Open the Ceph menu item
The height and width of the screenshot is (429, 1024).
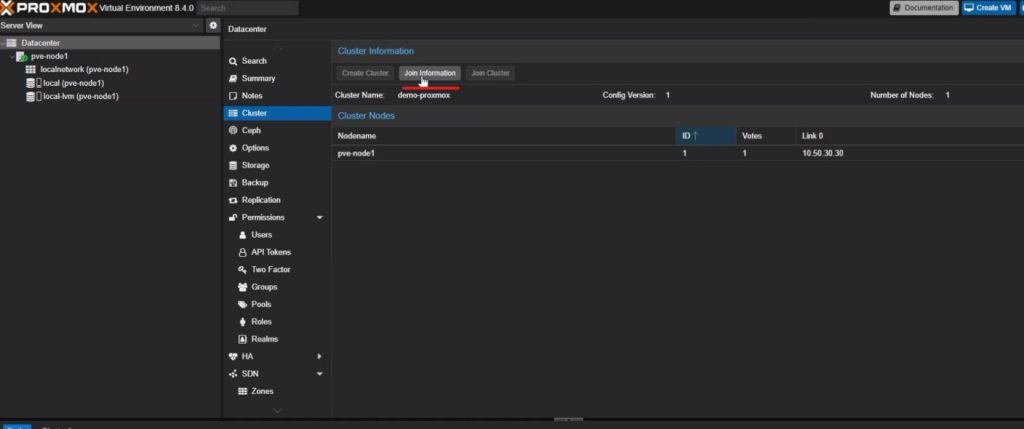277,131
